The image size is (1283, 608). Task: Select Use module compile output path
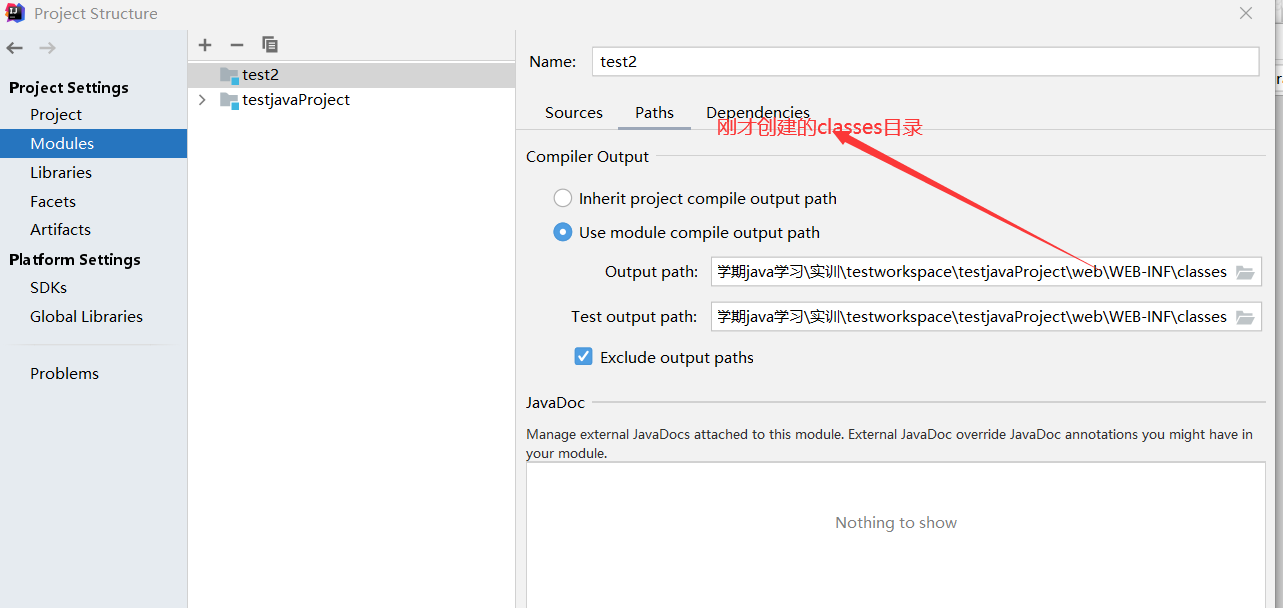pos(563,232)
